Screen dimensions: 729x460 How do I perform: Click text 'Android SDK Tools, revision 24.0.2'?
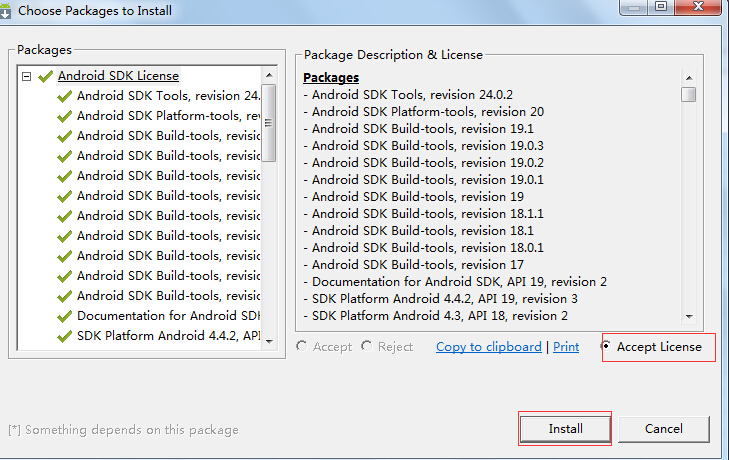point(412,95)
